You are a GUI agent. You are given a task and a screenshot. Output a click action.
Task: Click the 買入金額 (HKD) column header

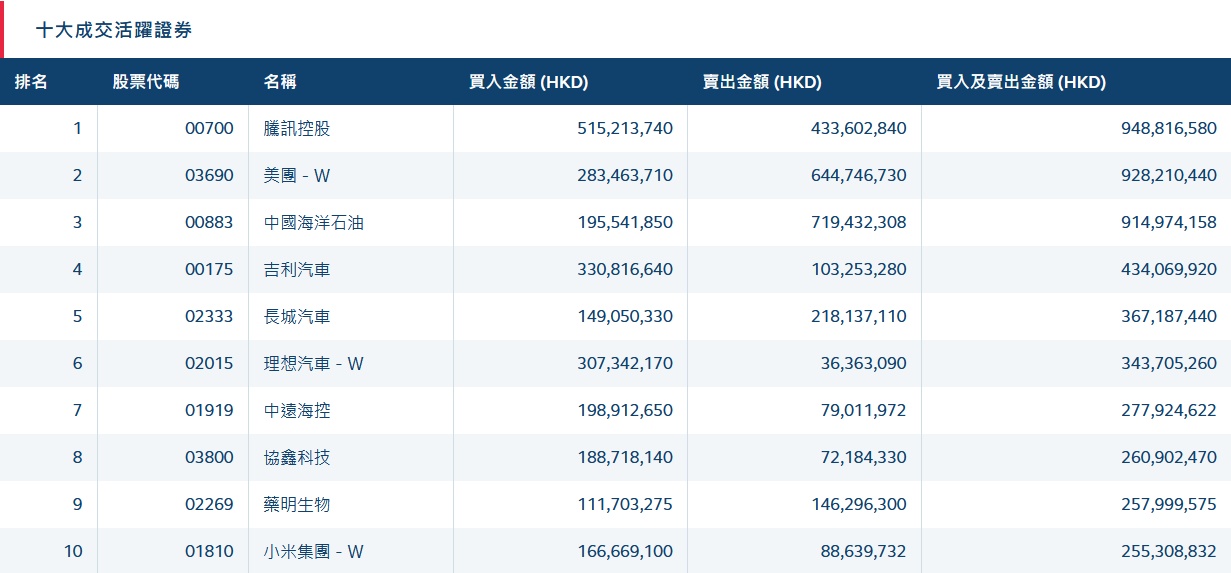[x=529, y=82]
